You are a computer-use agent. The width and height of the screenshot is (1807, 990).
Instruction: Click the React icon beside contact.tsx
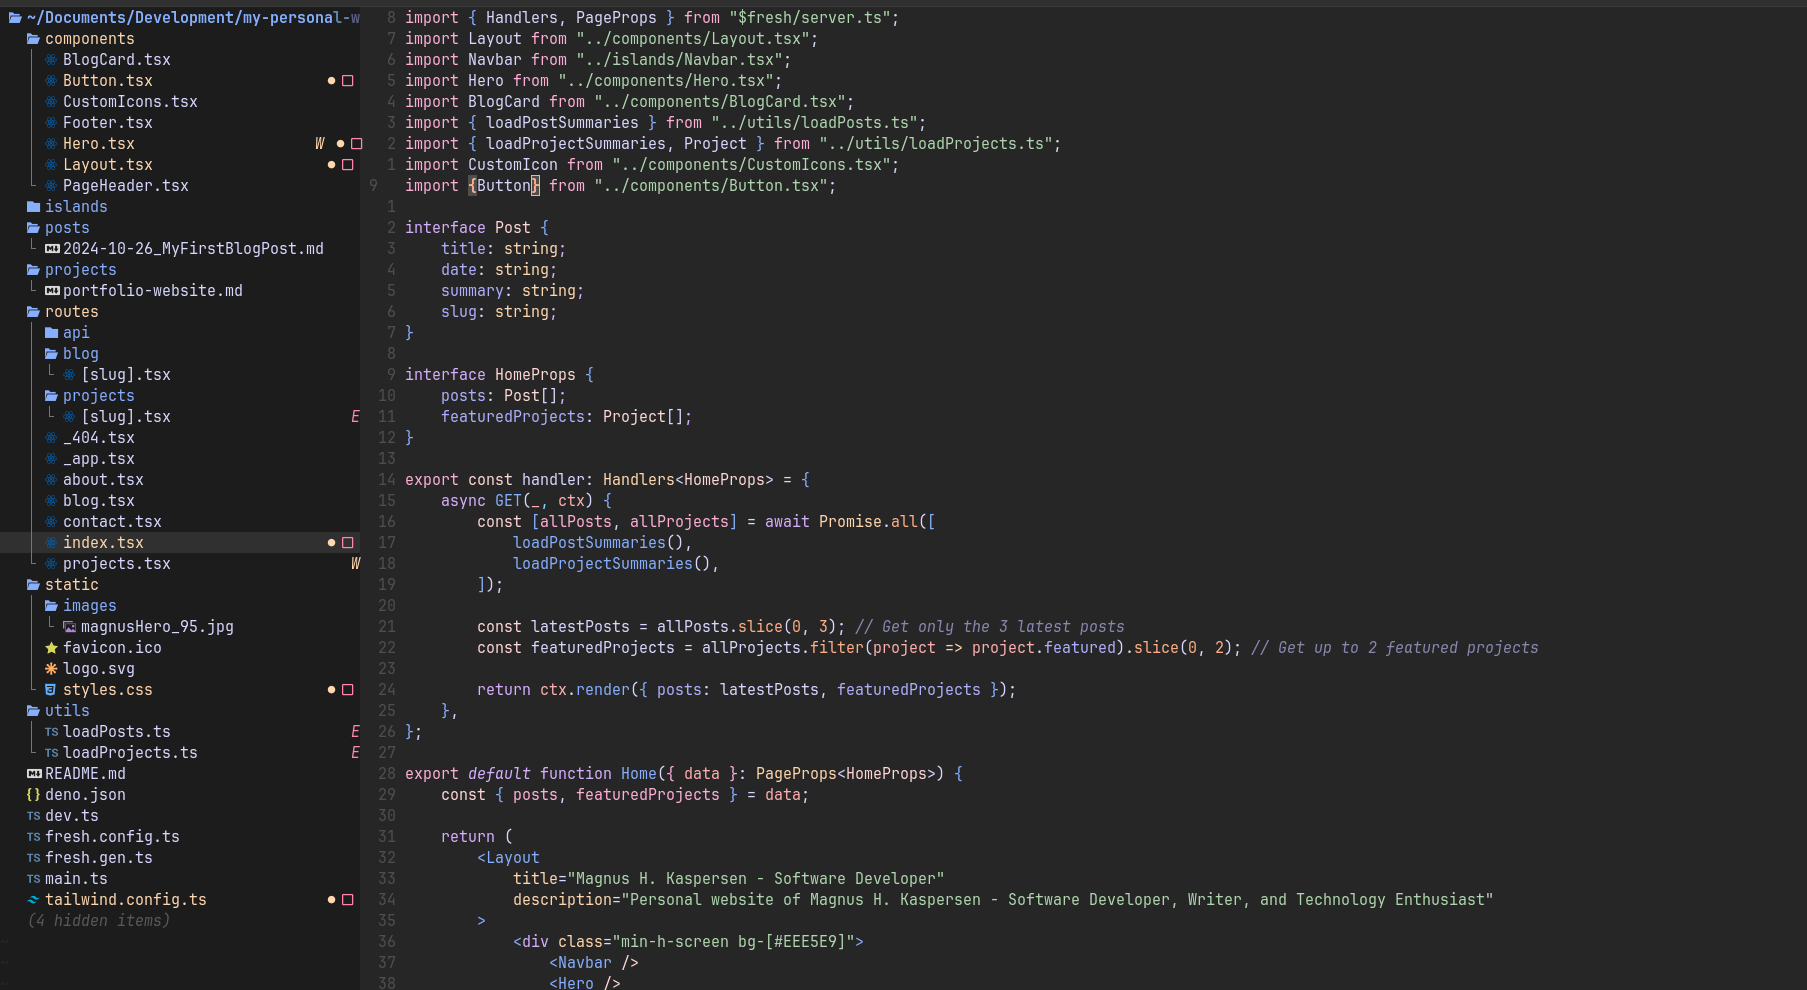51,522
